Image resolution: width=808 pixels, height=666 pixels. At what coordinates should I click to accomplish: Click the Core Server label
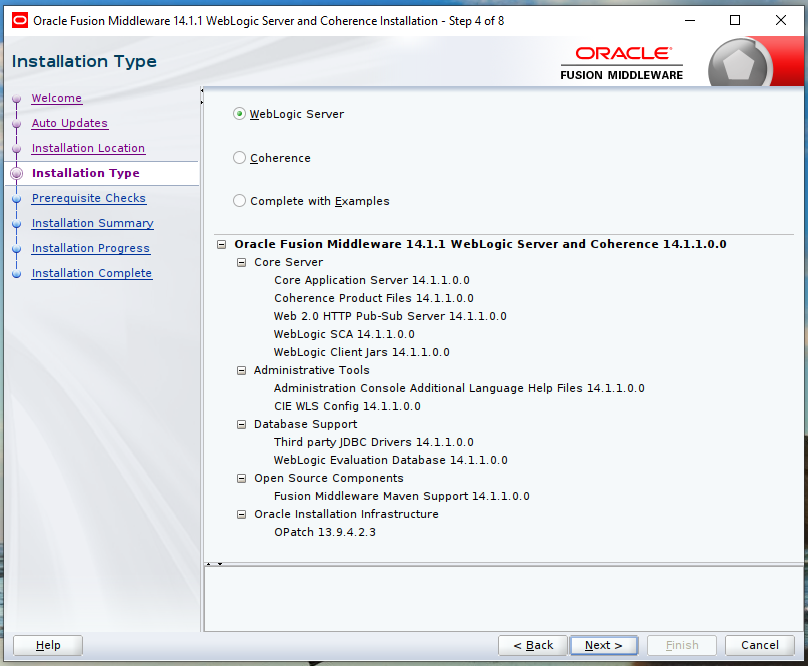click(x=289, y=262)
